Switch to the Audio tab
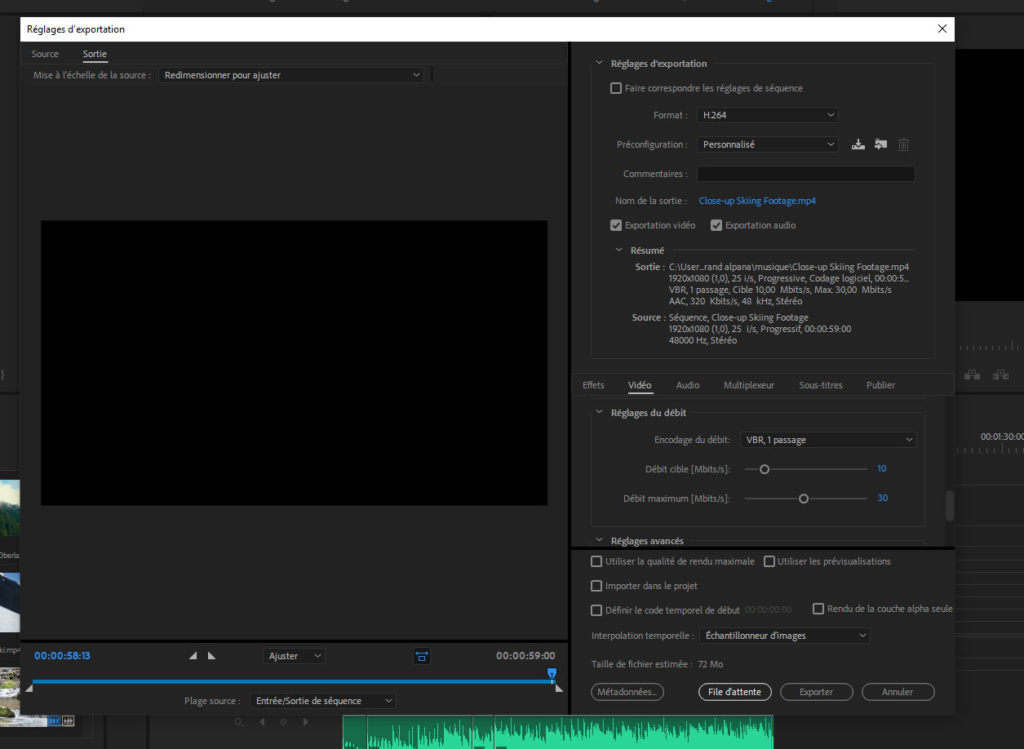1024x749 pixels. coord(687,385)
